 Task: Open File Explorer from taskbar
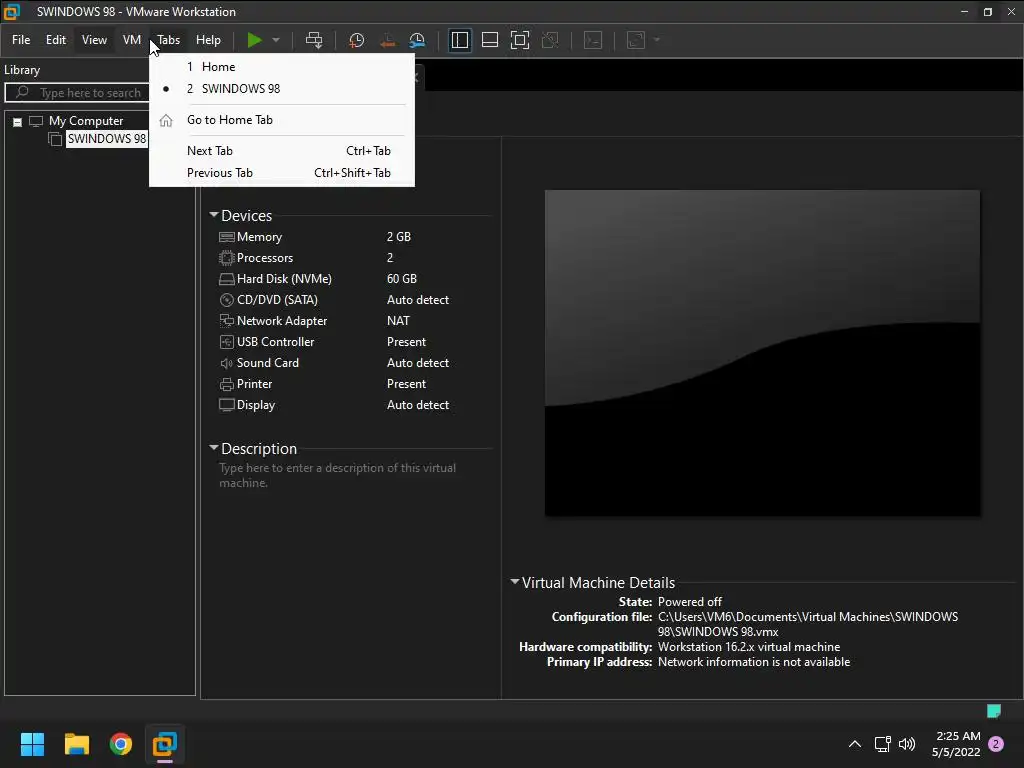(76, 744)
